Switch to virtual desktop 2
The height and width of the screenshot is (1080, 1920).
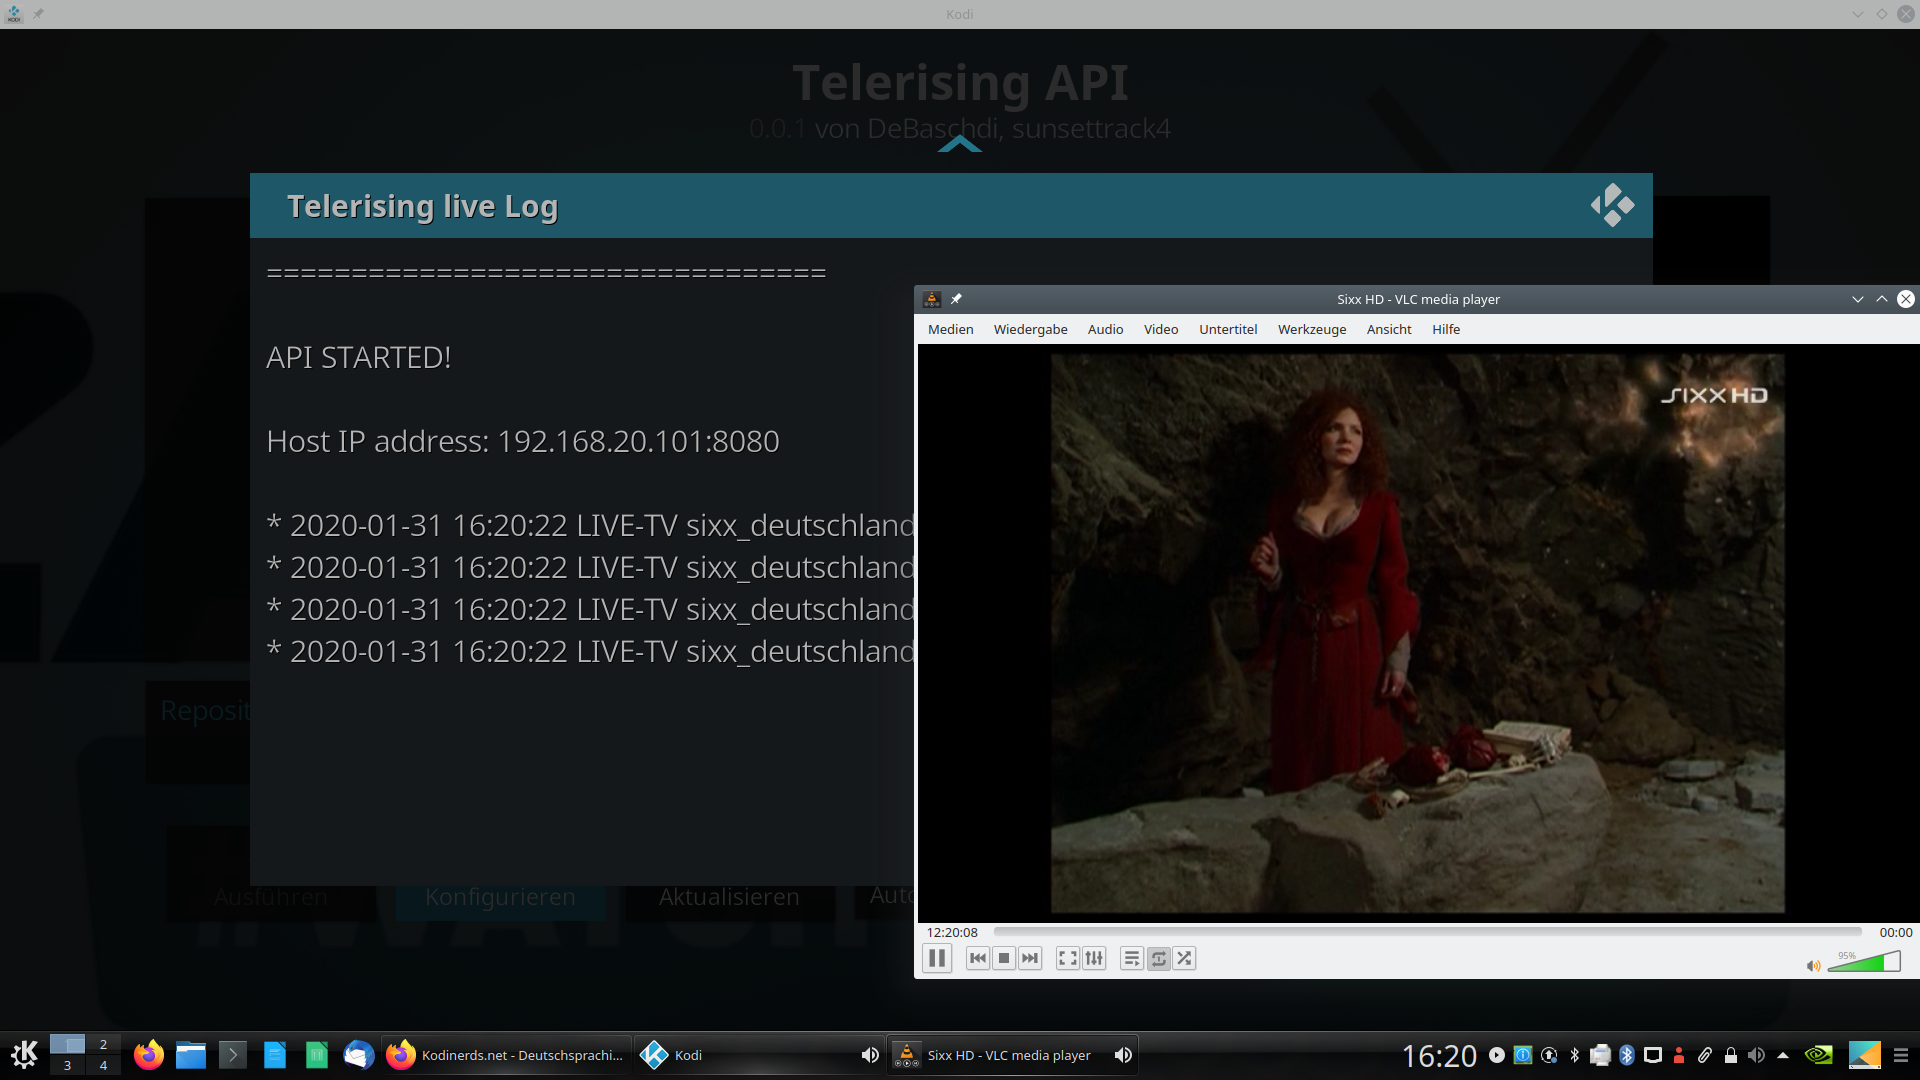(103, 1044)
